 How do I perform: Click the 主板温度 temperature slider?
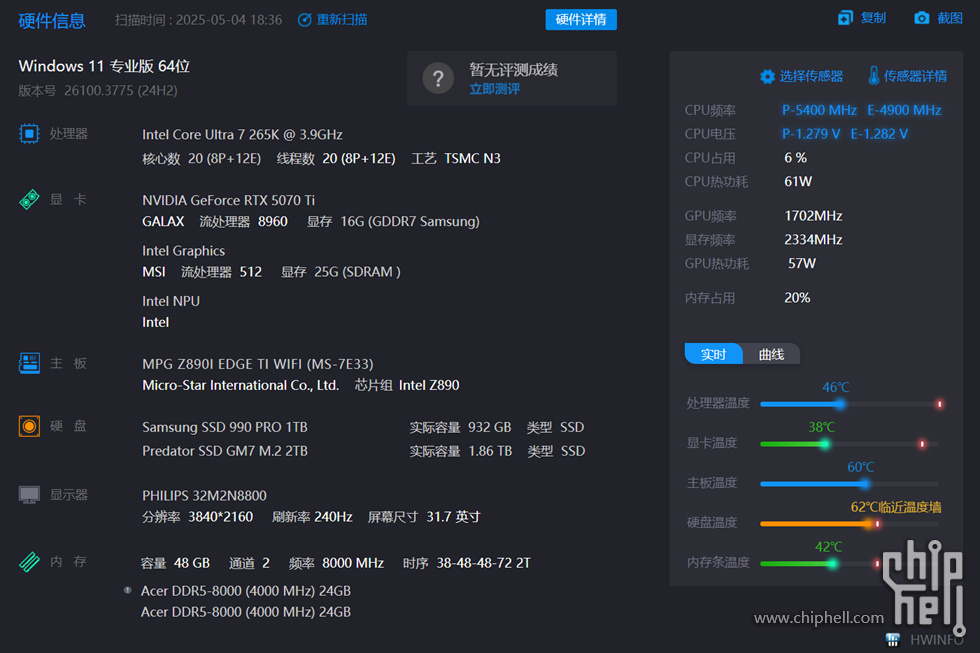pyautogui.click(x=851, y=484)
